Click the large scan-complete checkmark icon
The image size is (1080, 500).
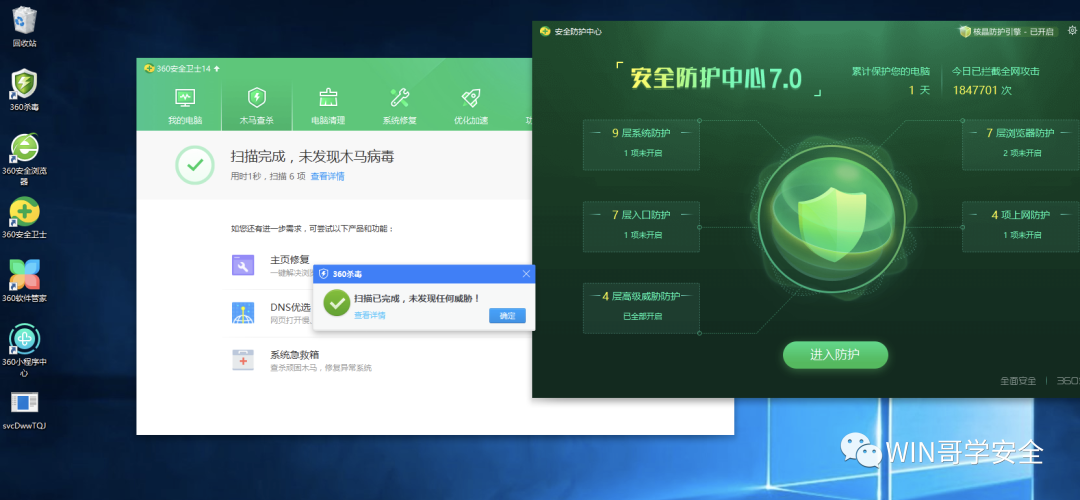pyautogui.click(x=195, y=165)
